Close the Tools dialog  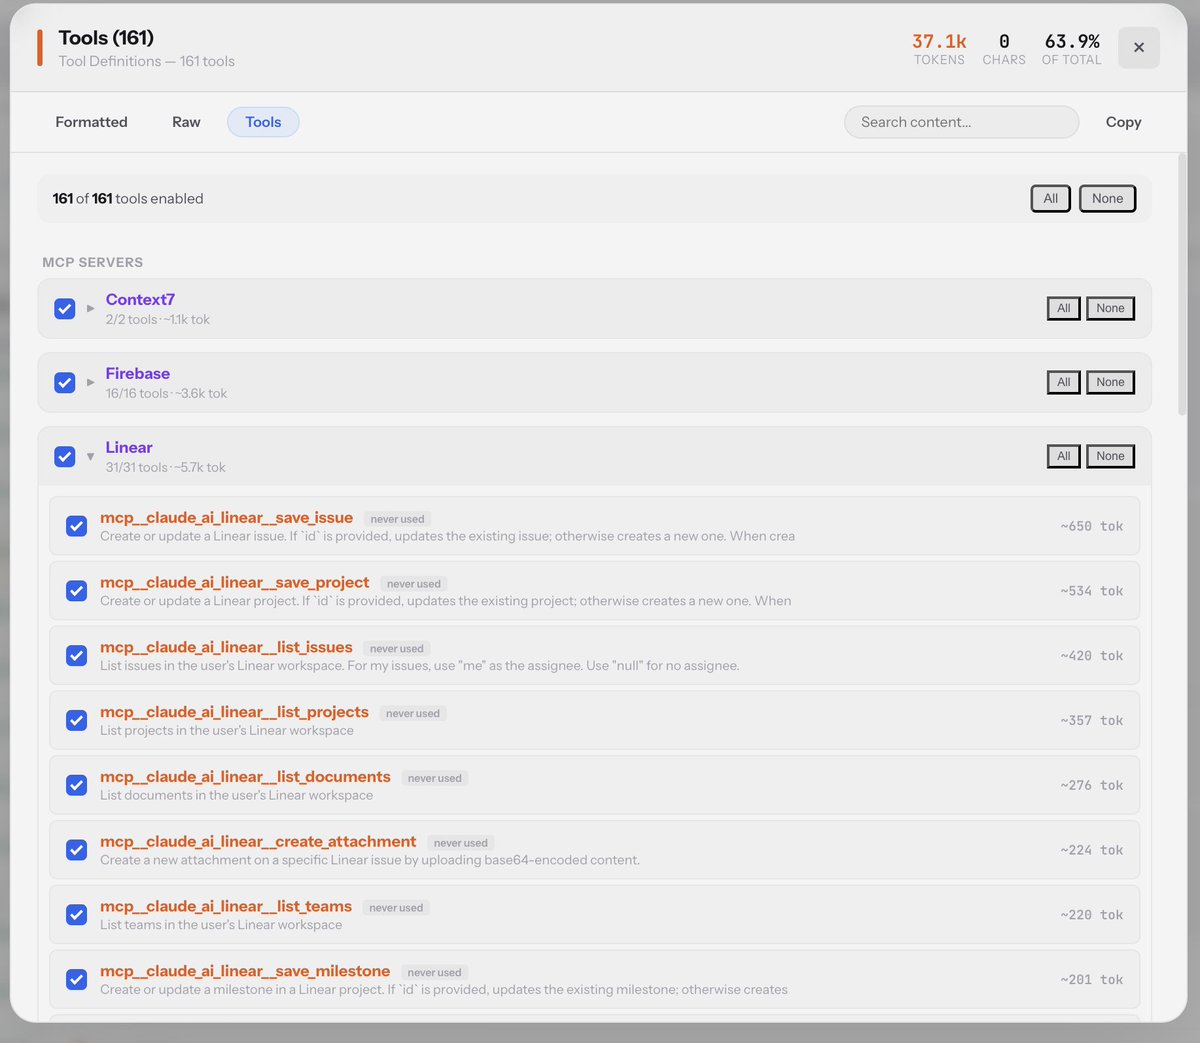1138,47
